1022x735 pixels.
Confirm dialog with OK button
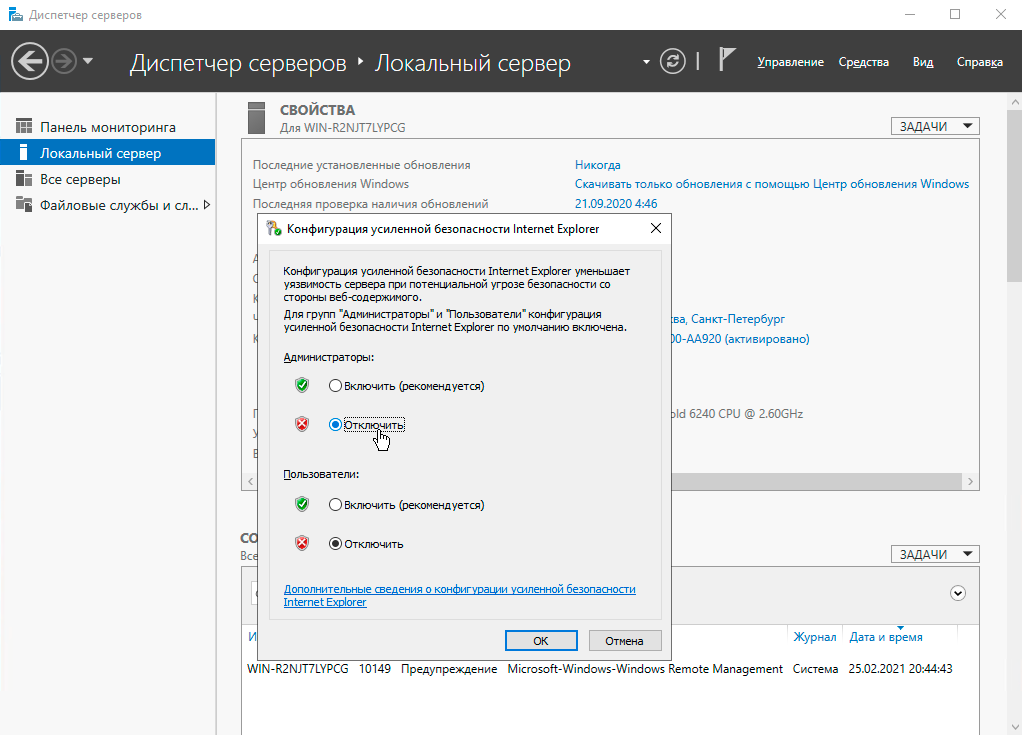[541, 641]
